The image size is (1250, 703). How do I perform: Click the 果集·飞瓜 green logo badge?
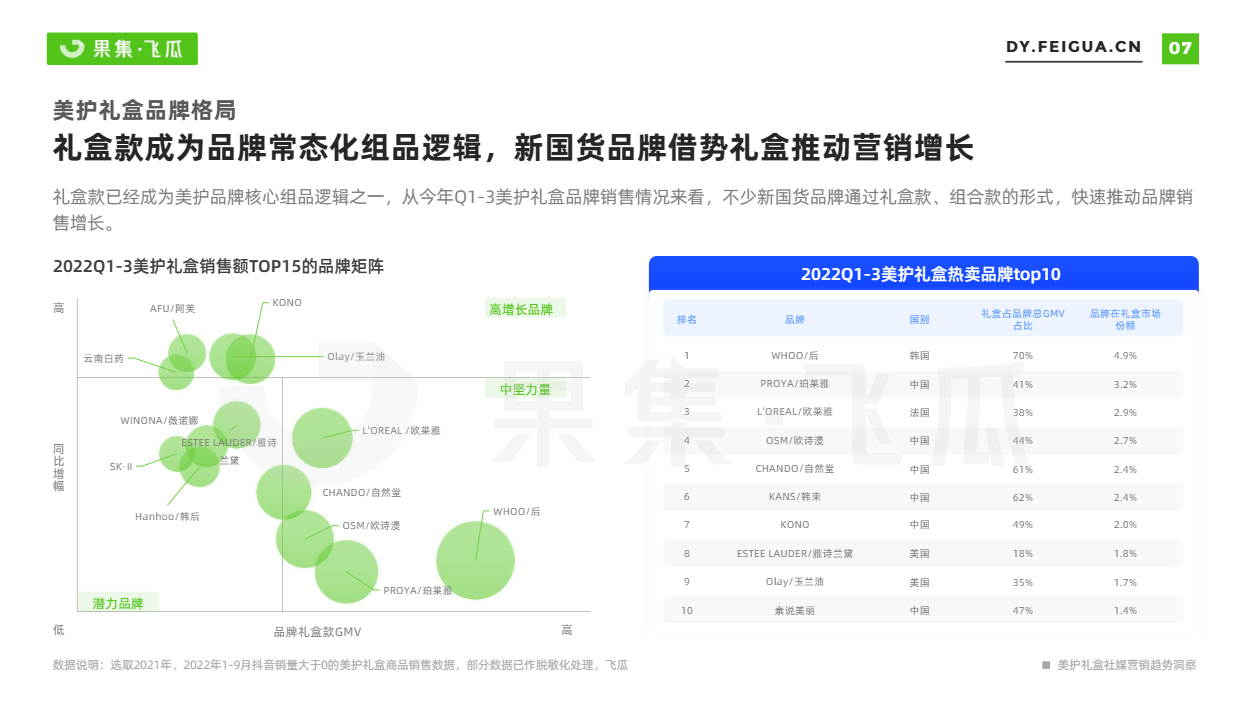[x=122, y=49]
